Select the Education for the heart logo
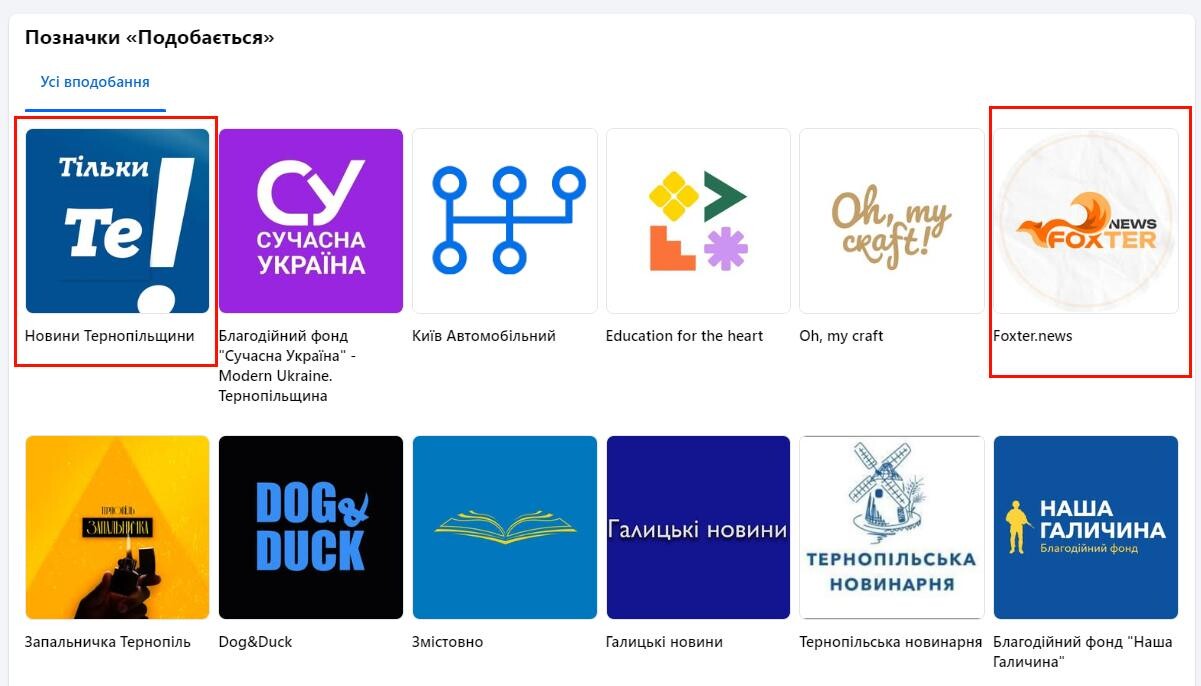 point(698,221)
